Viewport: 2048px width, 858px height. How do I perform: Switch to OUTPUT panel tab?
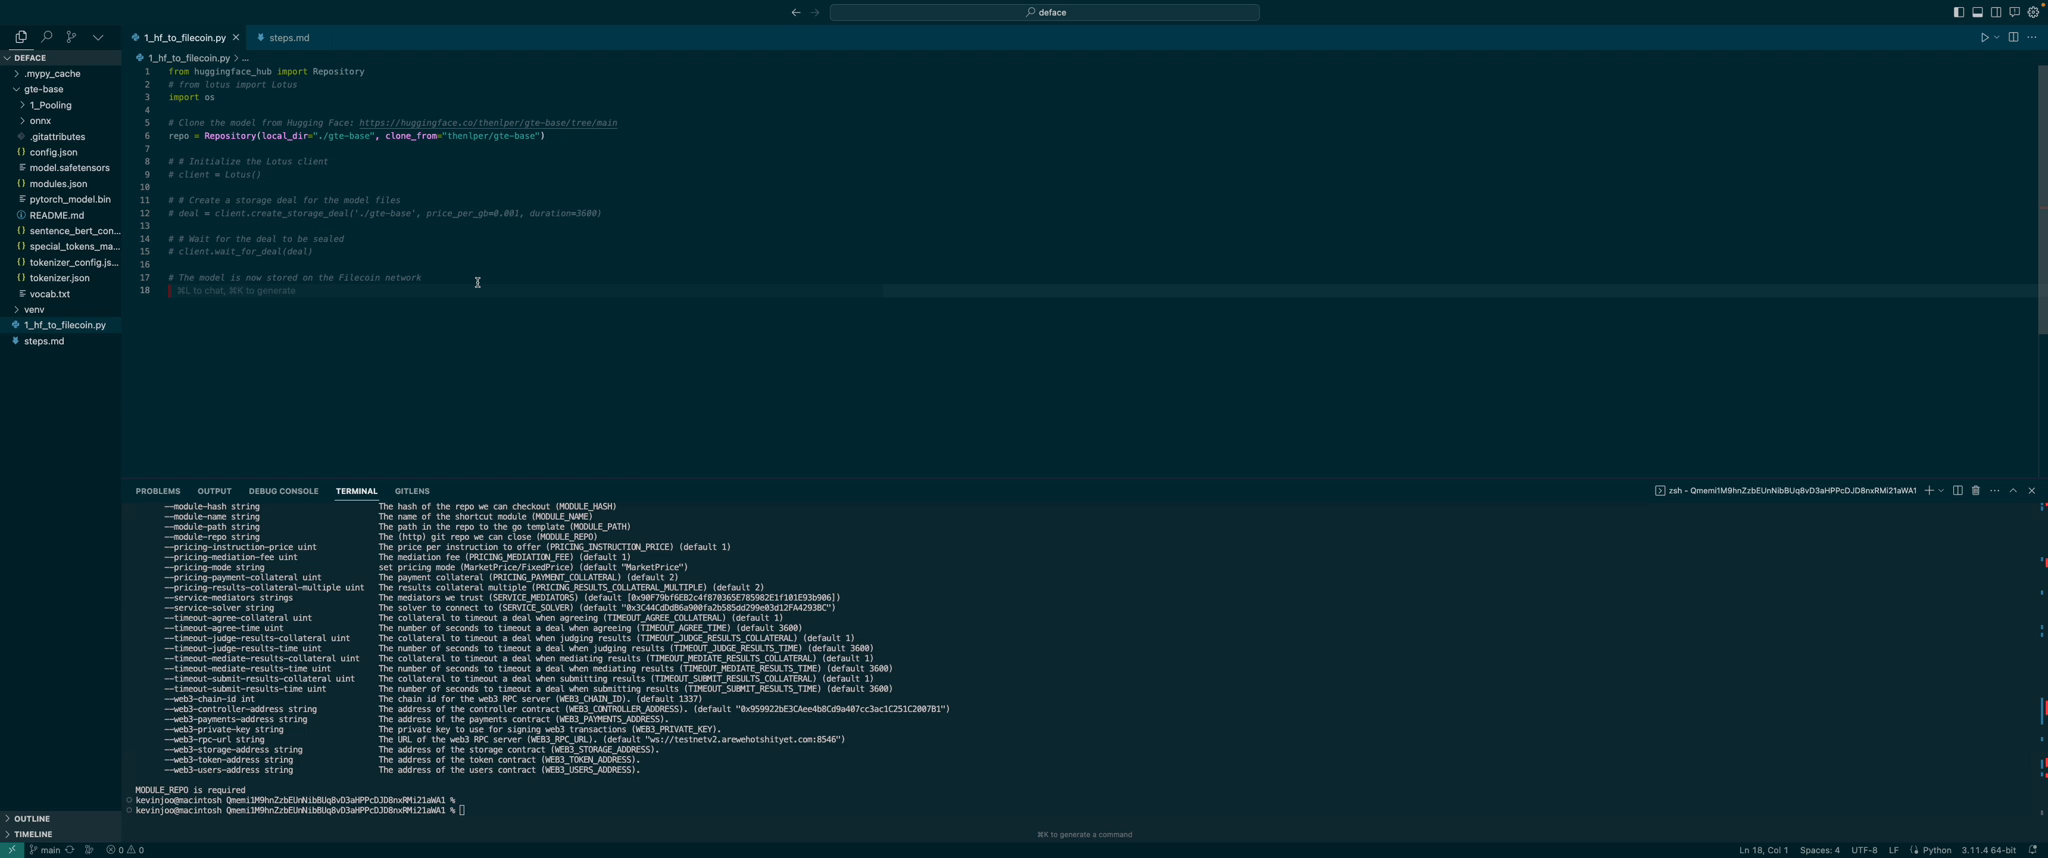tap(214, 491)
